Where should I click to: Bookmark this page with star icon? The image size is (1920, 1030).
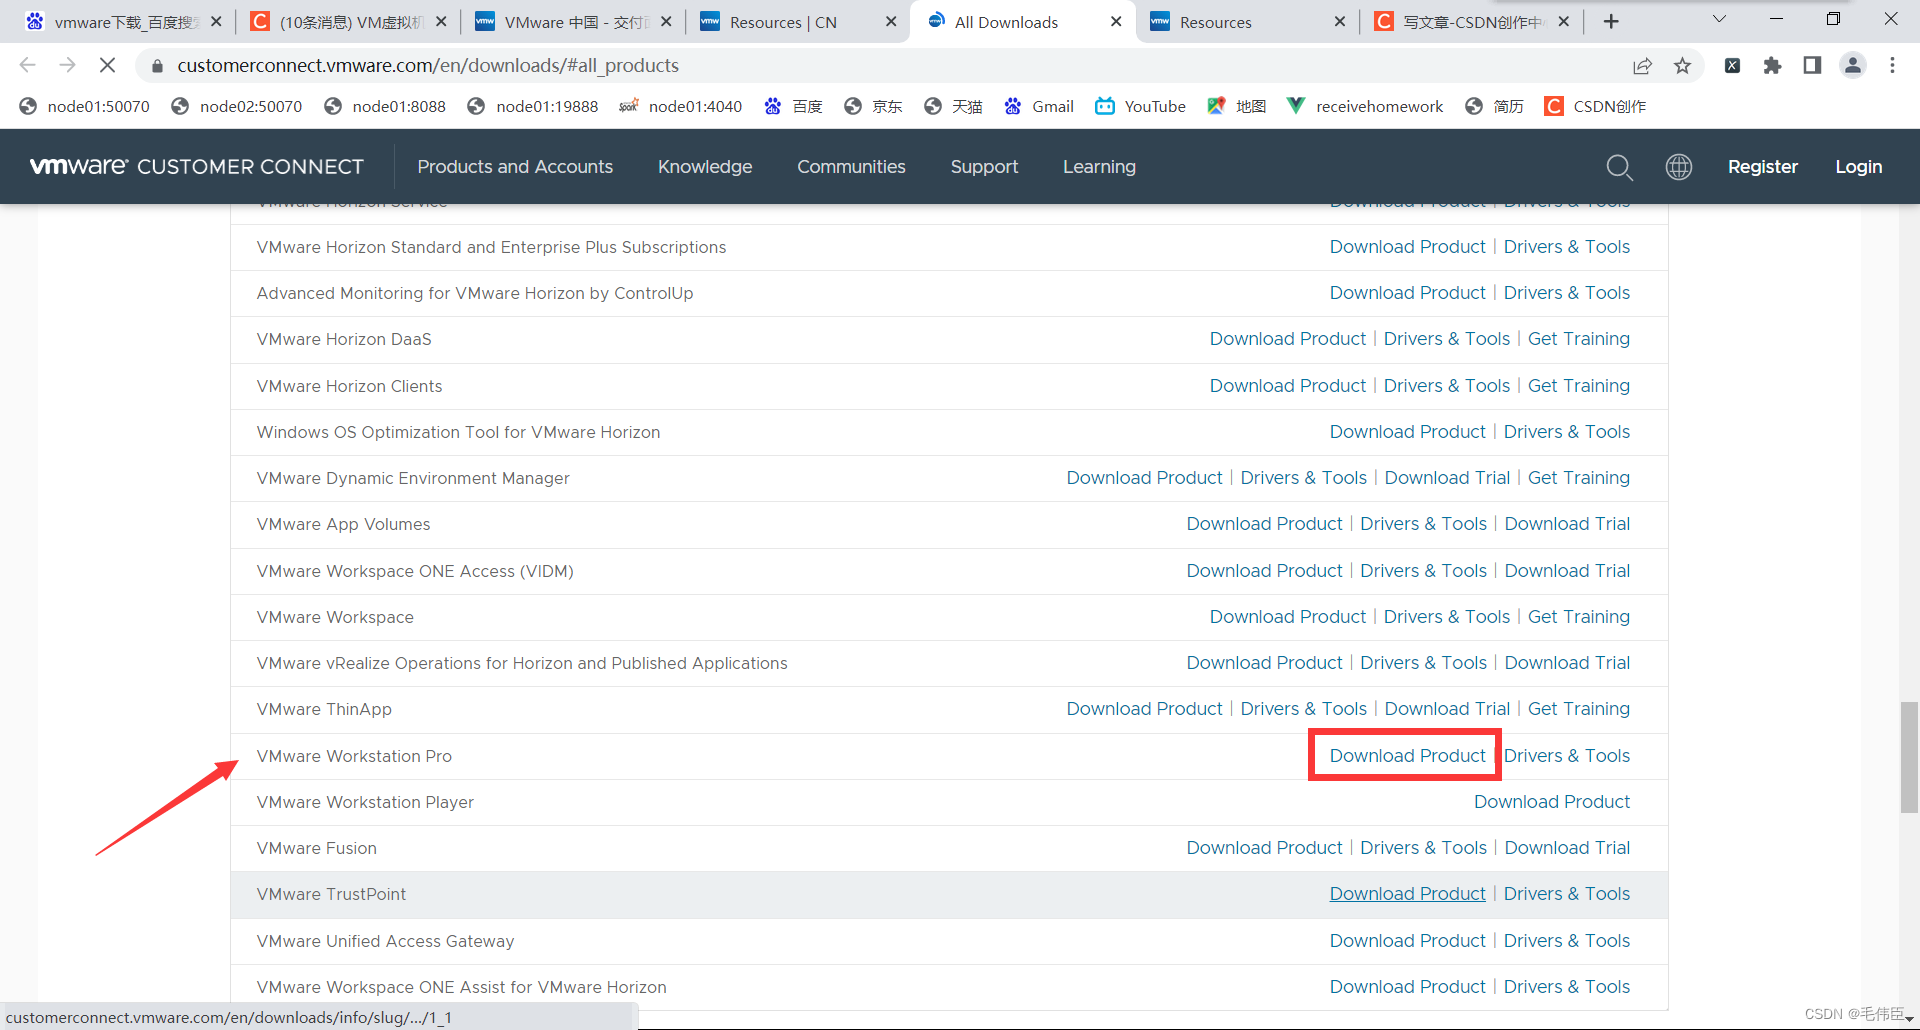click(x=1682, y=65)
